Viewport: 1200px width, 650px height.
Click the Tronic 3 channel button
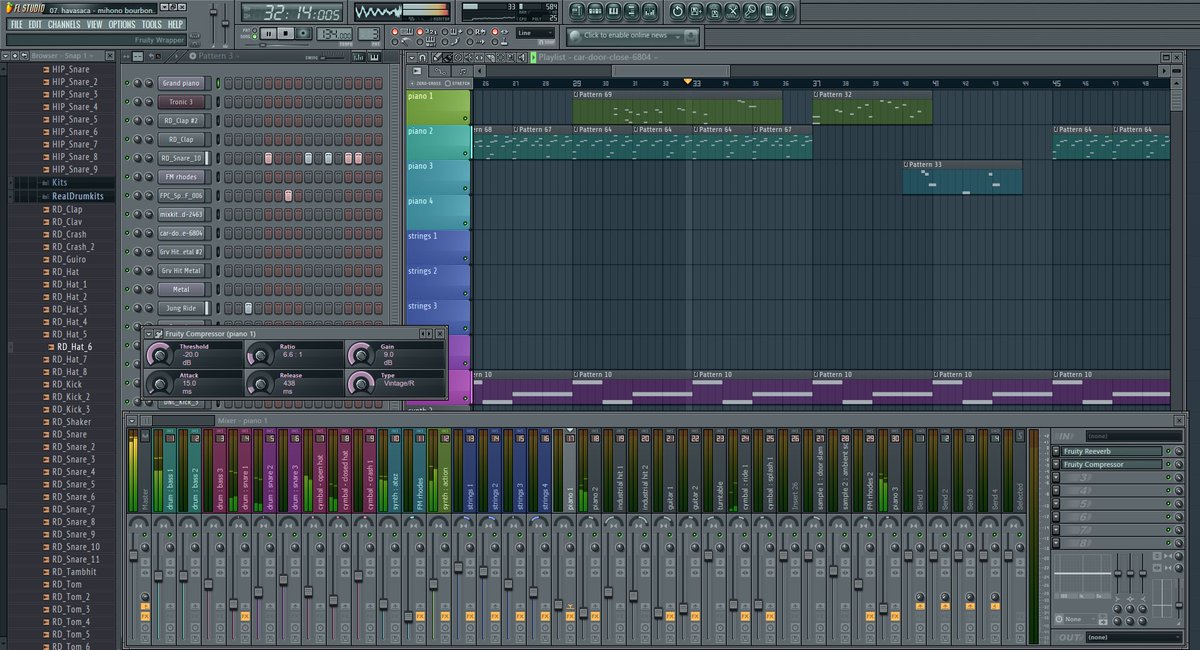(181, 102)
